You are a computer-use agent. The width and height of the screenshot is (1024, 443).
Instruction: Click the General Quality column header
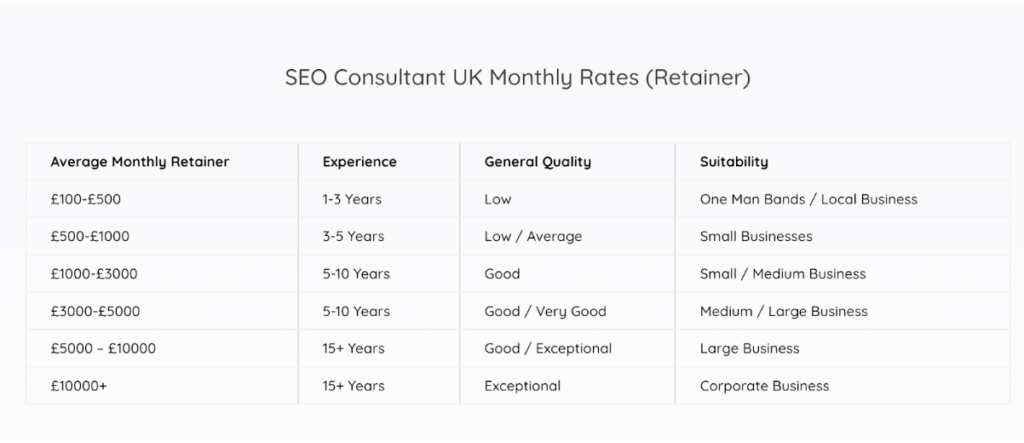click(x=537, y=162)
